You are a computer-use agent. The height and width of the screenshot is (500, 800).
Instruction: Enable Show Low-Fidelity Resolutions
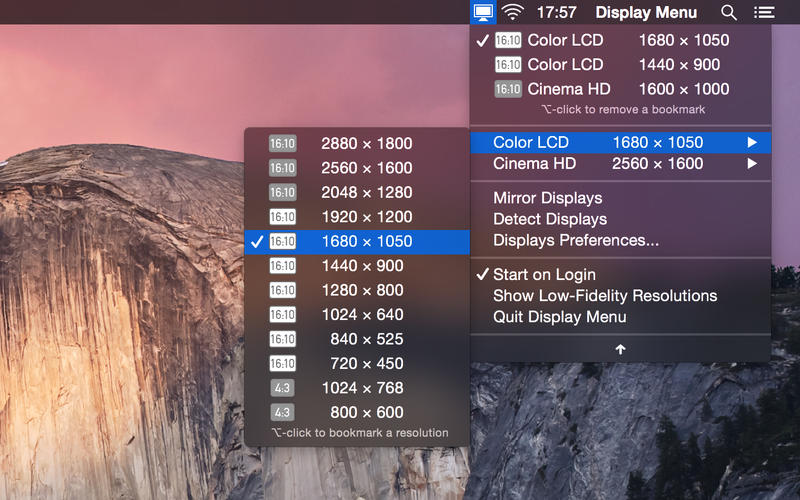coord(604,296)
